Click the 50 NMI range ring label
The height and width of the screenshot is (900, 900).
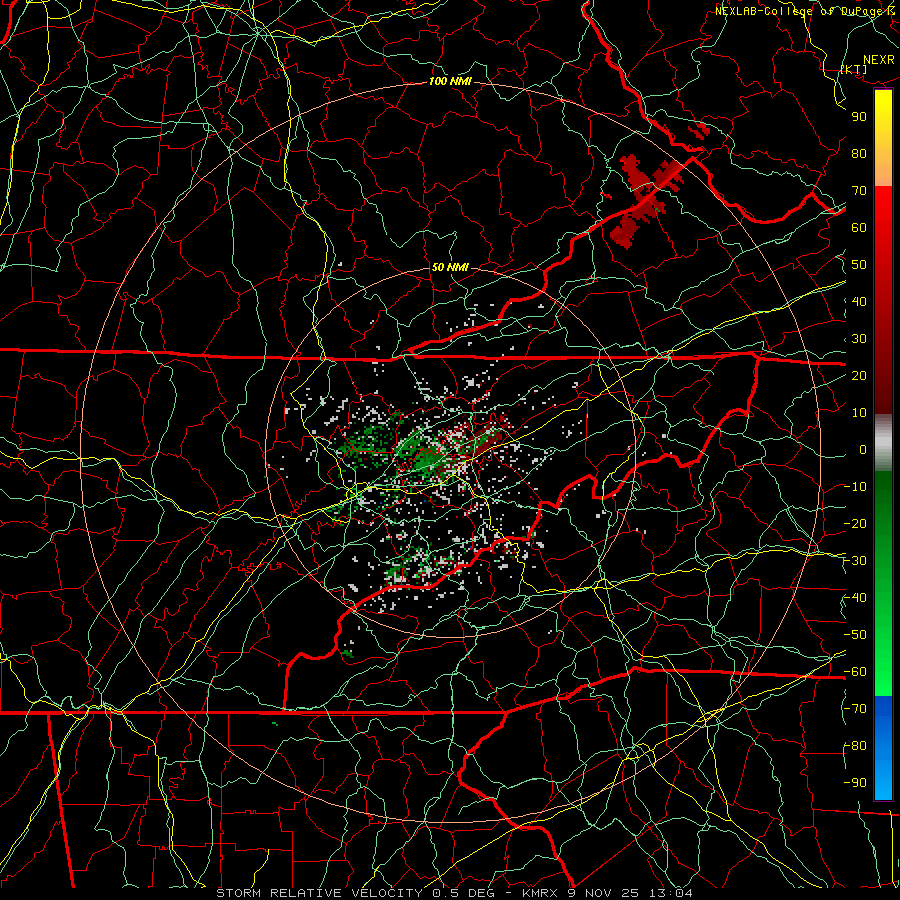point(450,267)
